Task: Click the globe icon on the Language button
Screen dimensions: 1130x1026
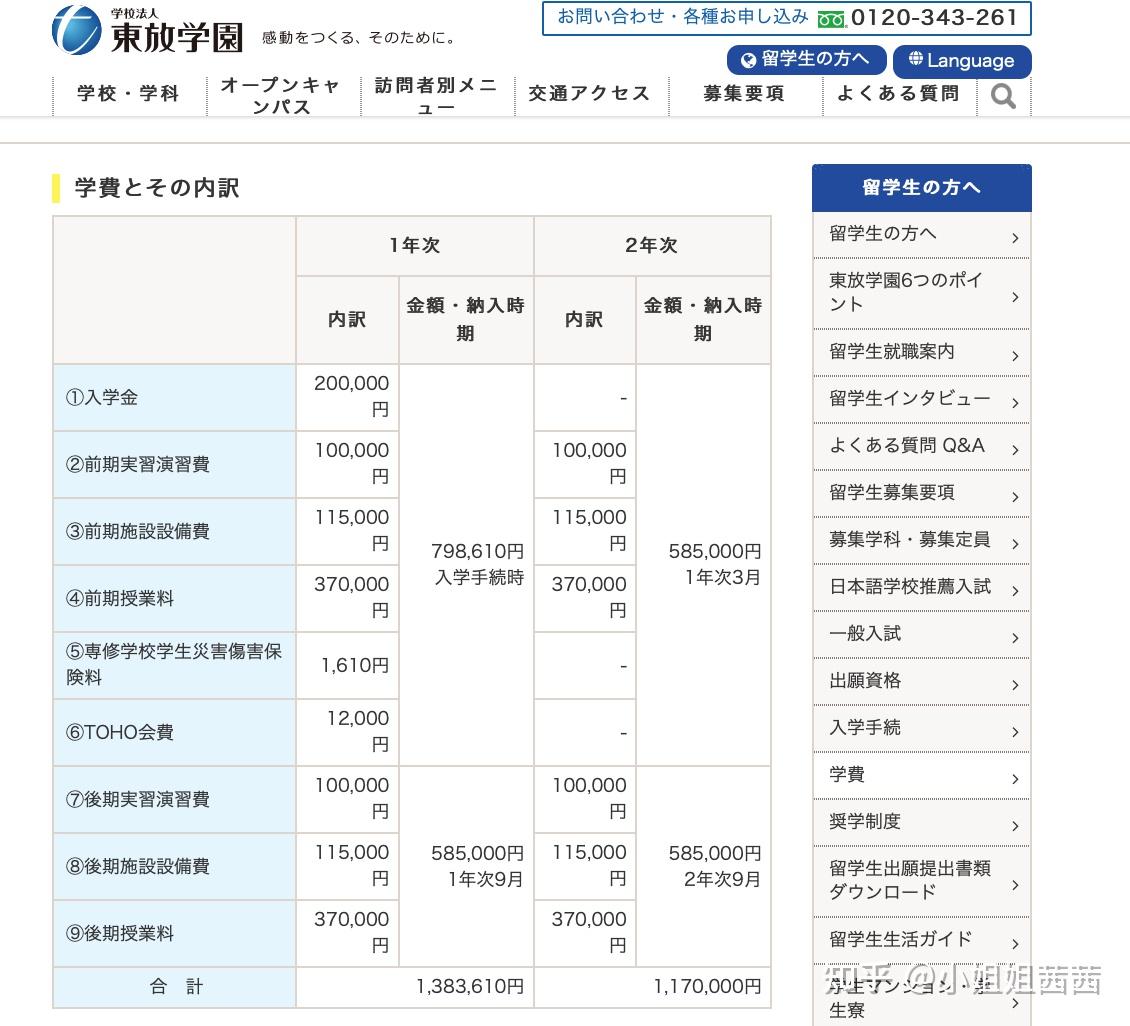Action: [918, 61]
